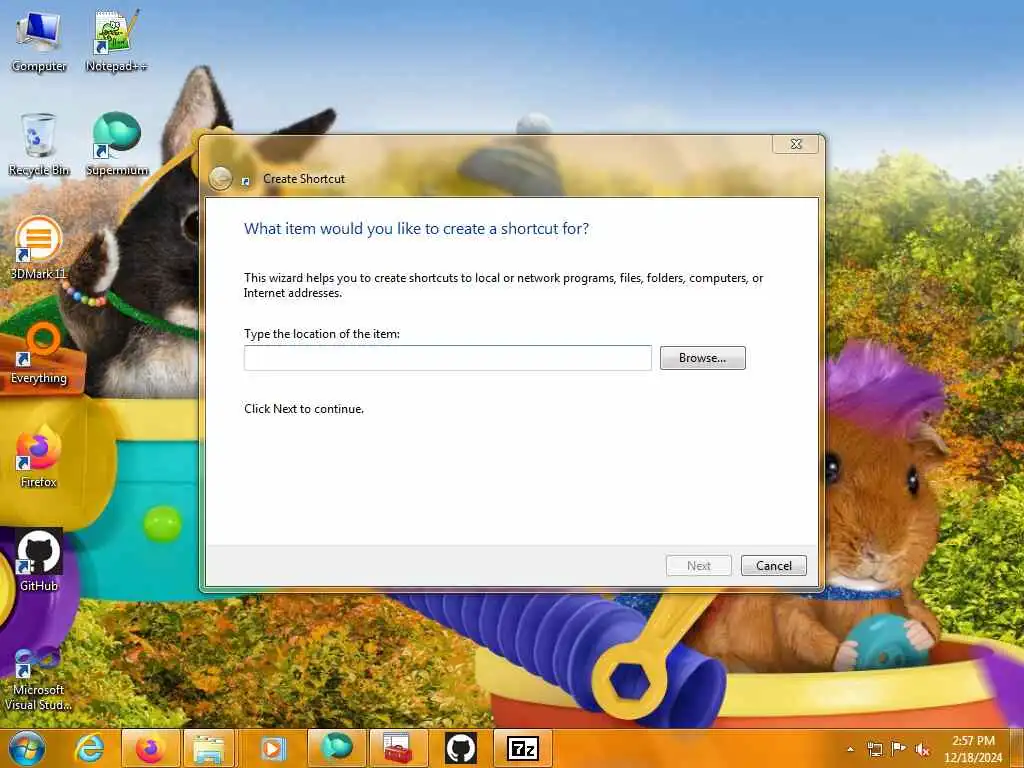Select the Everything search shortcut on desktop
The image size is (1024, 768).
pyautogui.click(x=39, y=353)
